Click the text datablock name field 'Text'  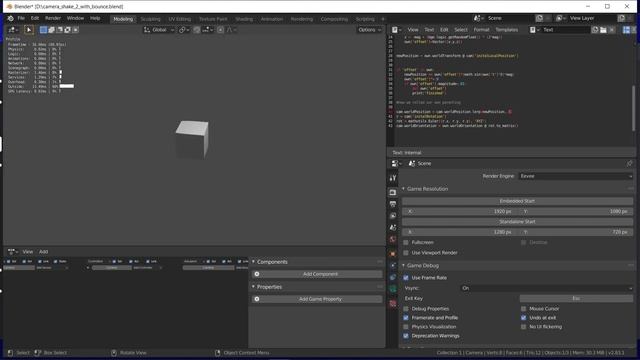tap(565, 30)
